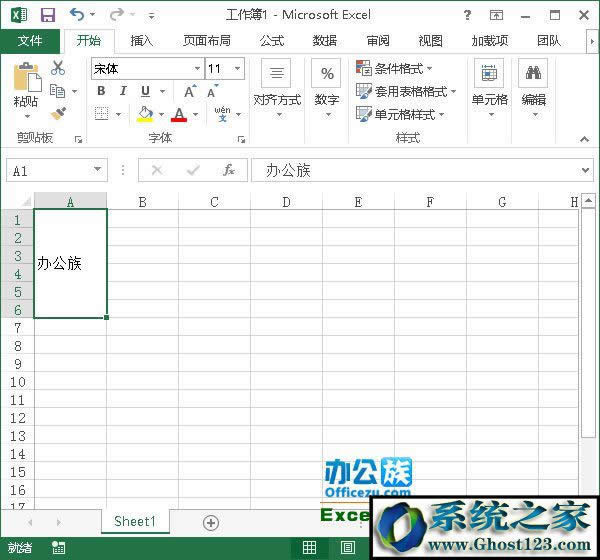Add a new sheet with plus icon

click(210, 522)
